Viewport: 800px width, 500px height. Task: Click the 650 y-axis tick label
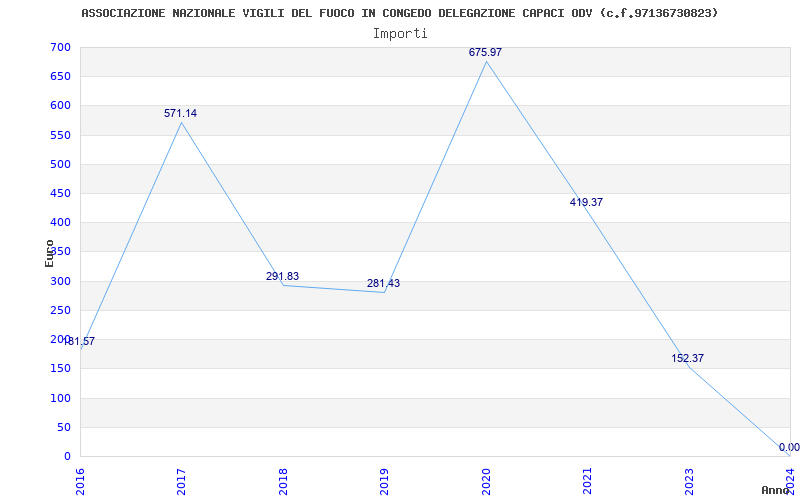click(x=60, y=77)
